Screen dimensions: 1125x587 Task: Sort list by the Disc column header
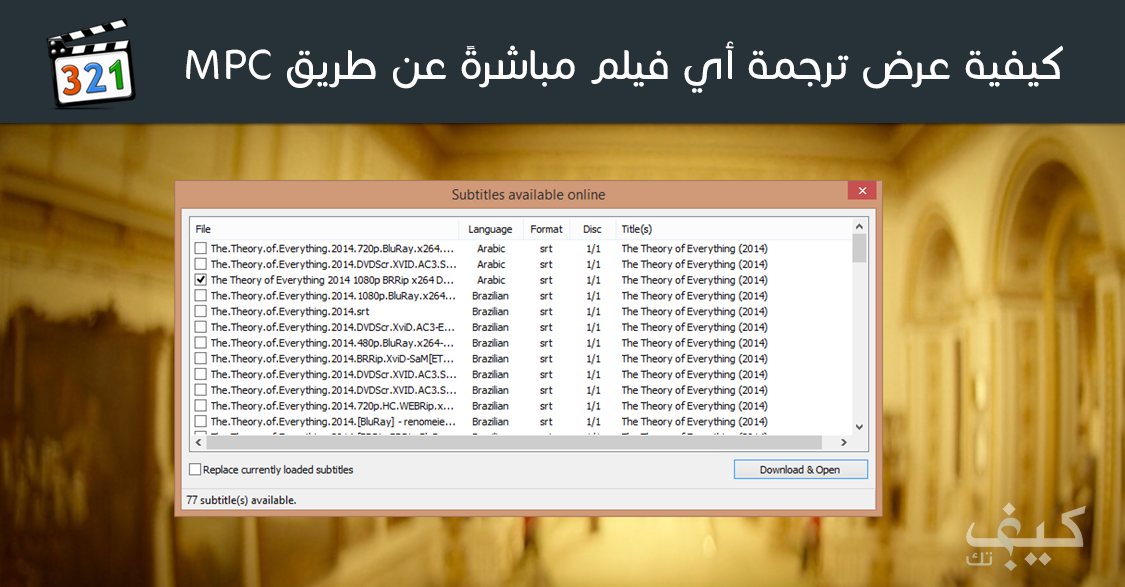coord(593,229)
